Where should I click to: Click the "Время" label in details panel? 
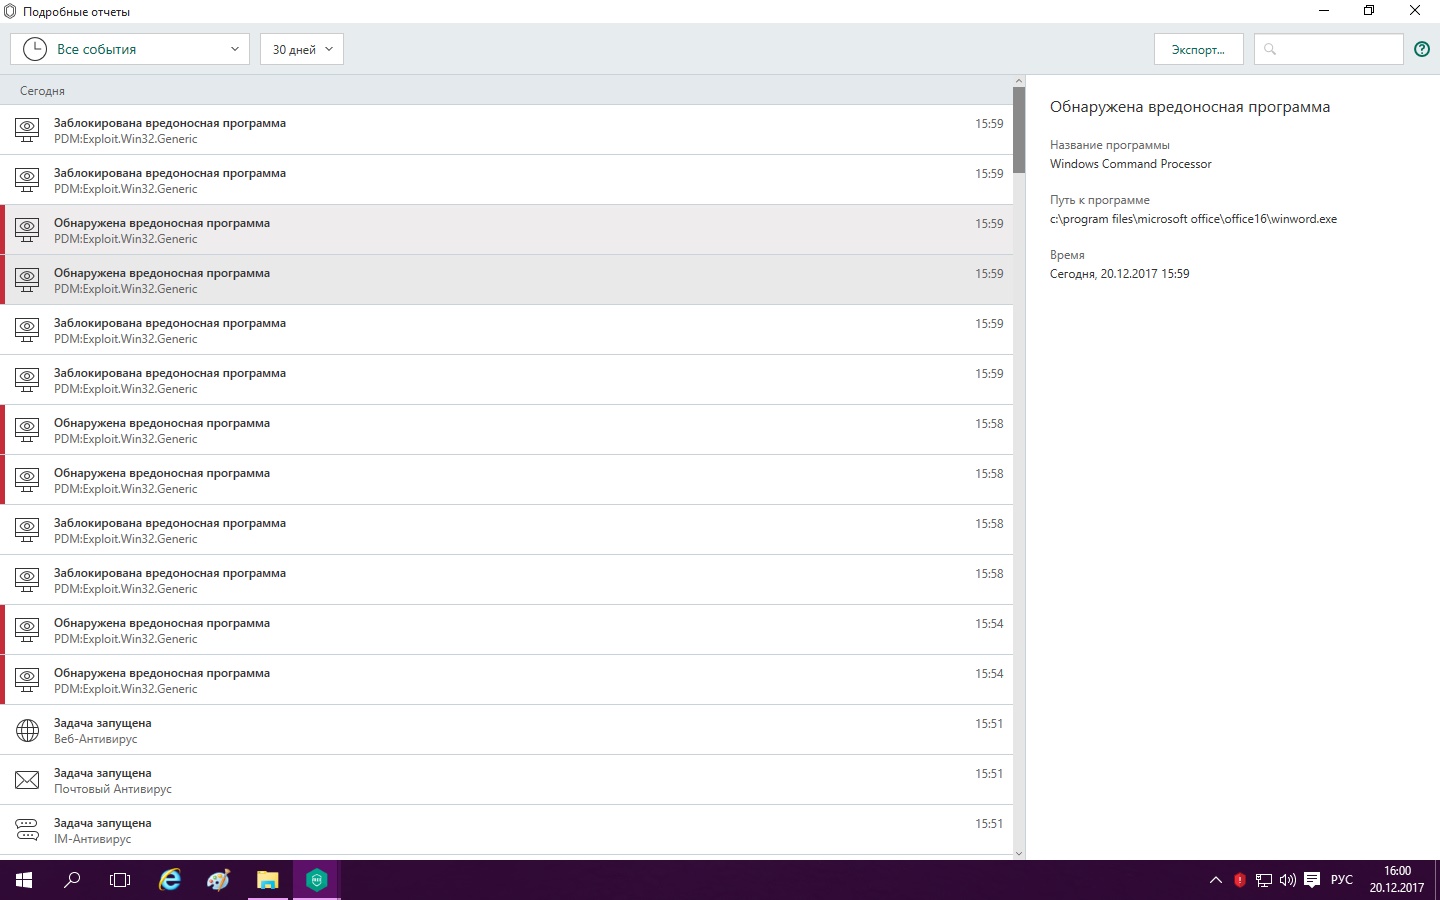(1067, 255)
